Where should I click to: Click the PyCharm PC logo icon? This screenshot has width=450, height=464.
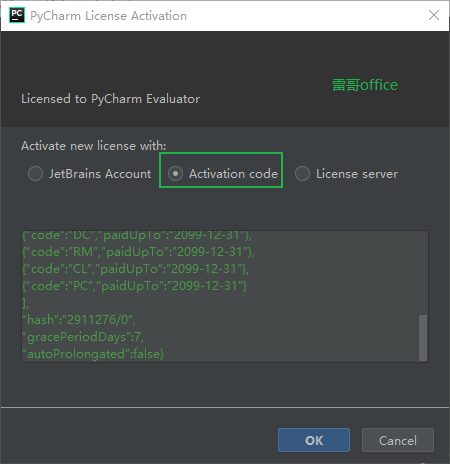(x=17, y=15)
